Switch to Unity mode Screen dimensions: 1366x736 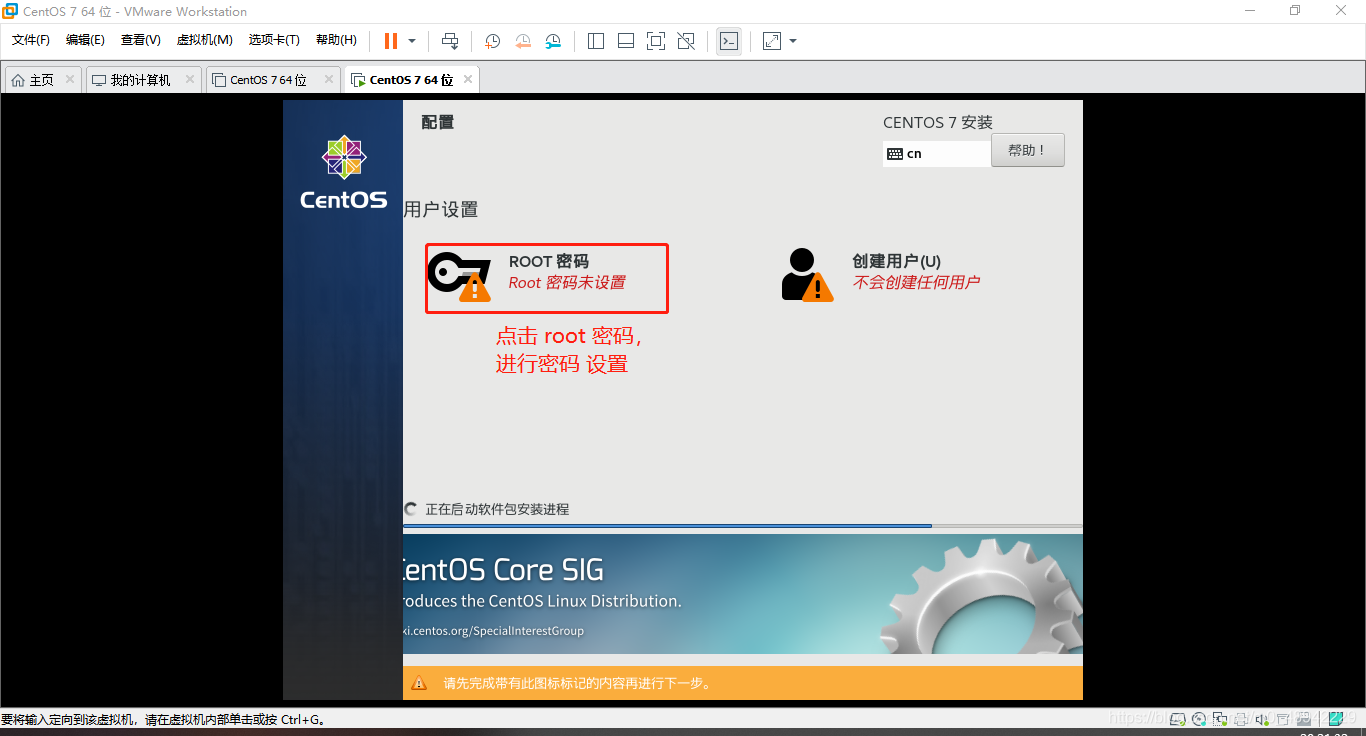(x=686, y=41)
